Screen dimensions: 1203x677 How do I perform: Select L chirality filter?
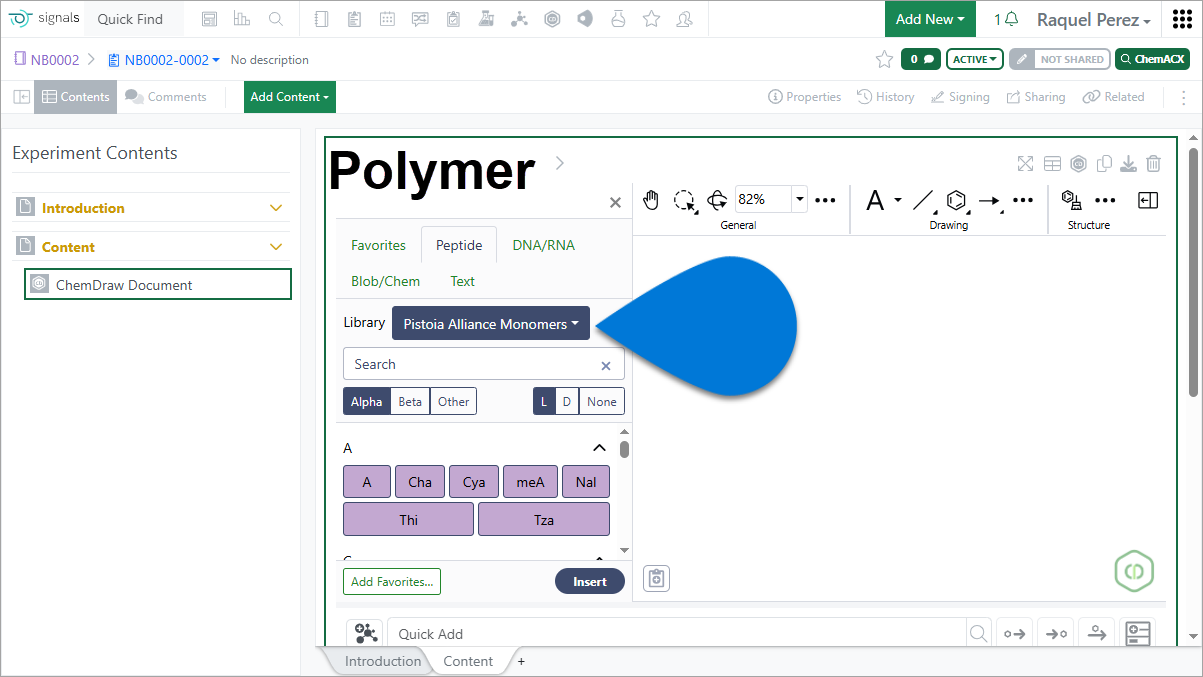544,402
